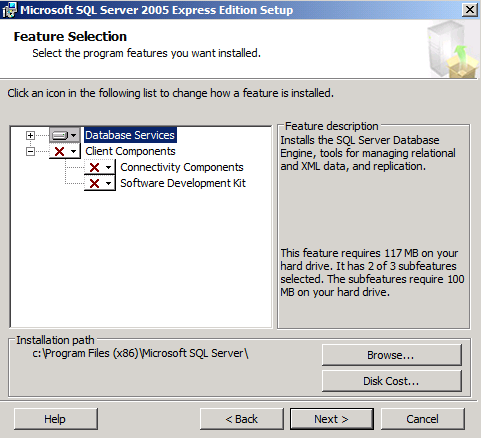The width and height of the screenshot is (481, 438).
Task: Select the Client Components feature label
Action: 130,151
